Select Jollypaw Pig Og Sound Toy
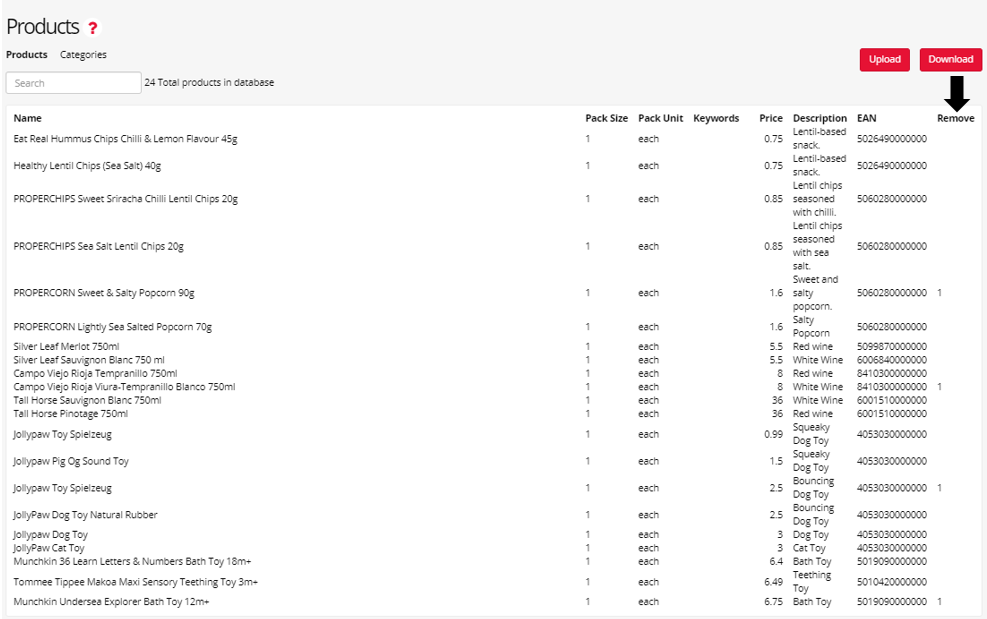Screen dimensions: 987x619 point(70,461)
